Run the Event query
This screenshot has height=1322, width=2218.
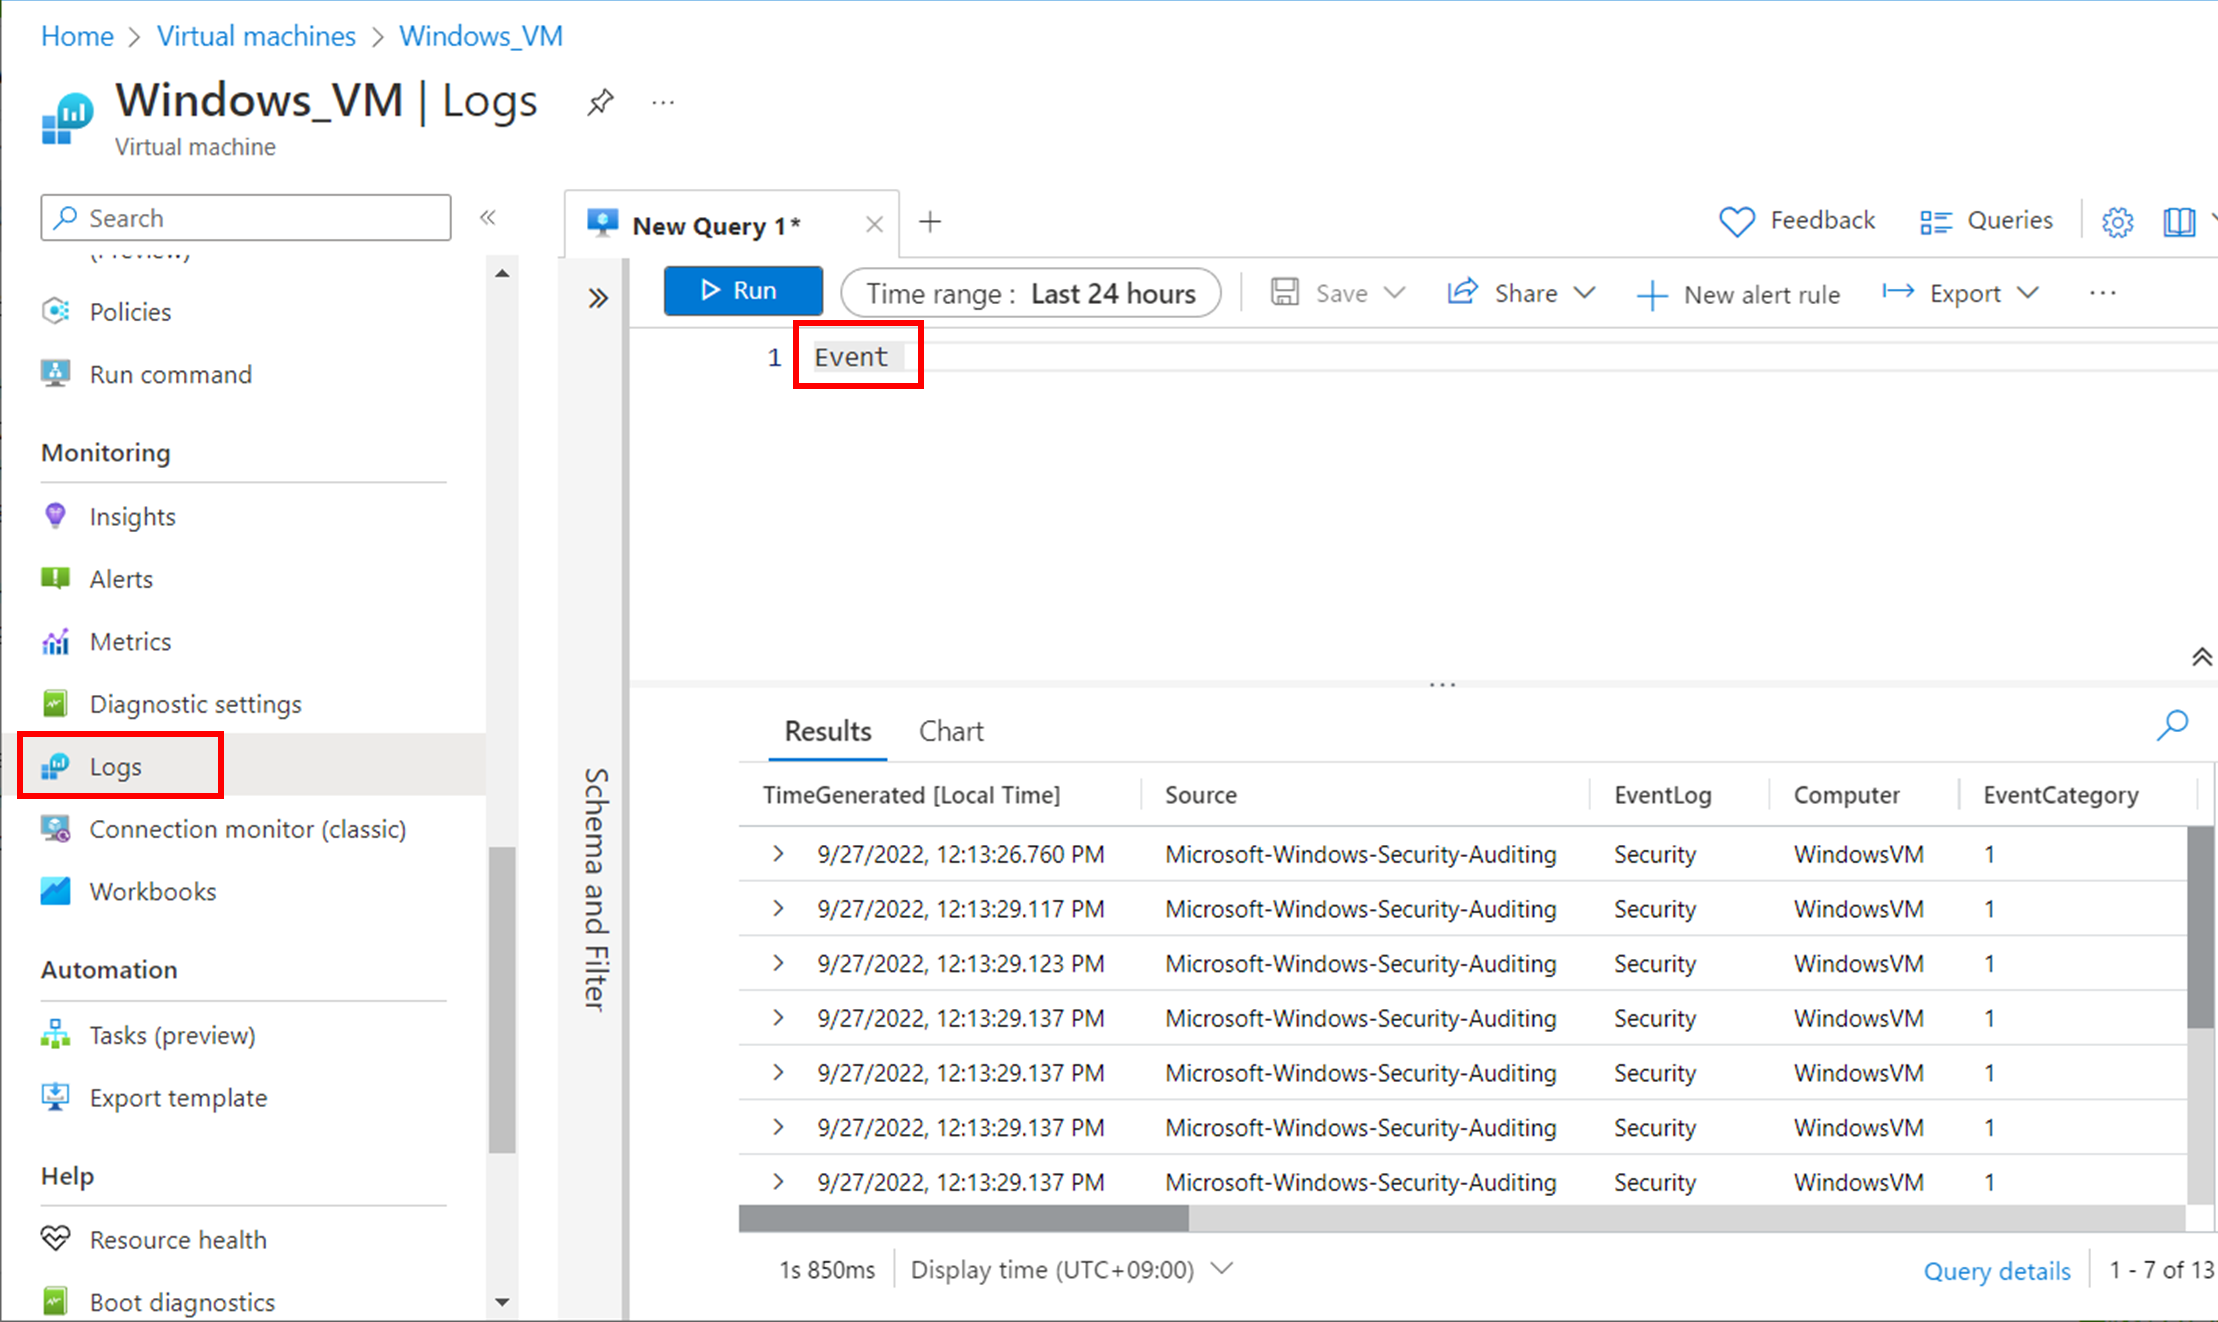742,290
